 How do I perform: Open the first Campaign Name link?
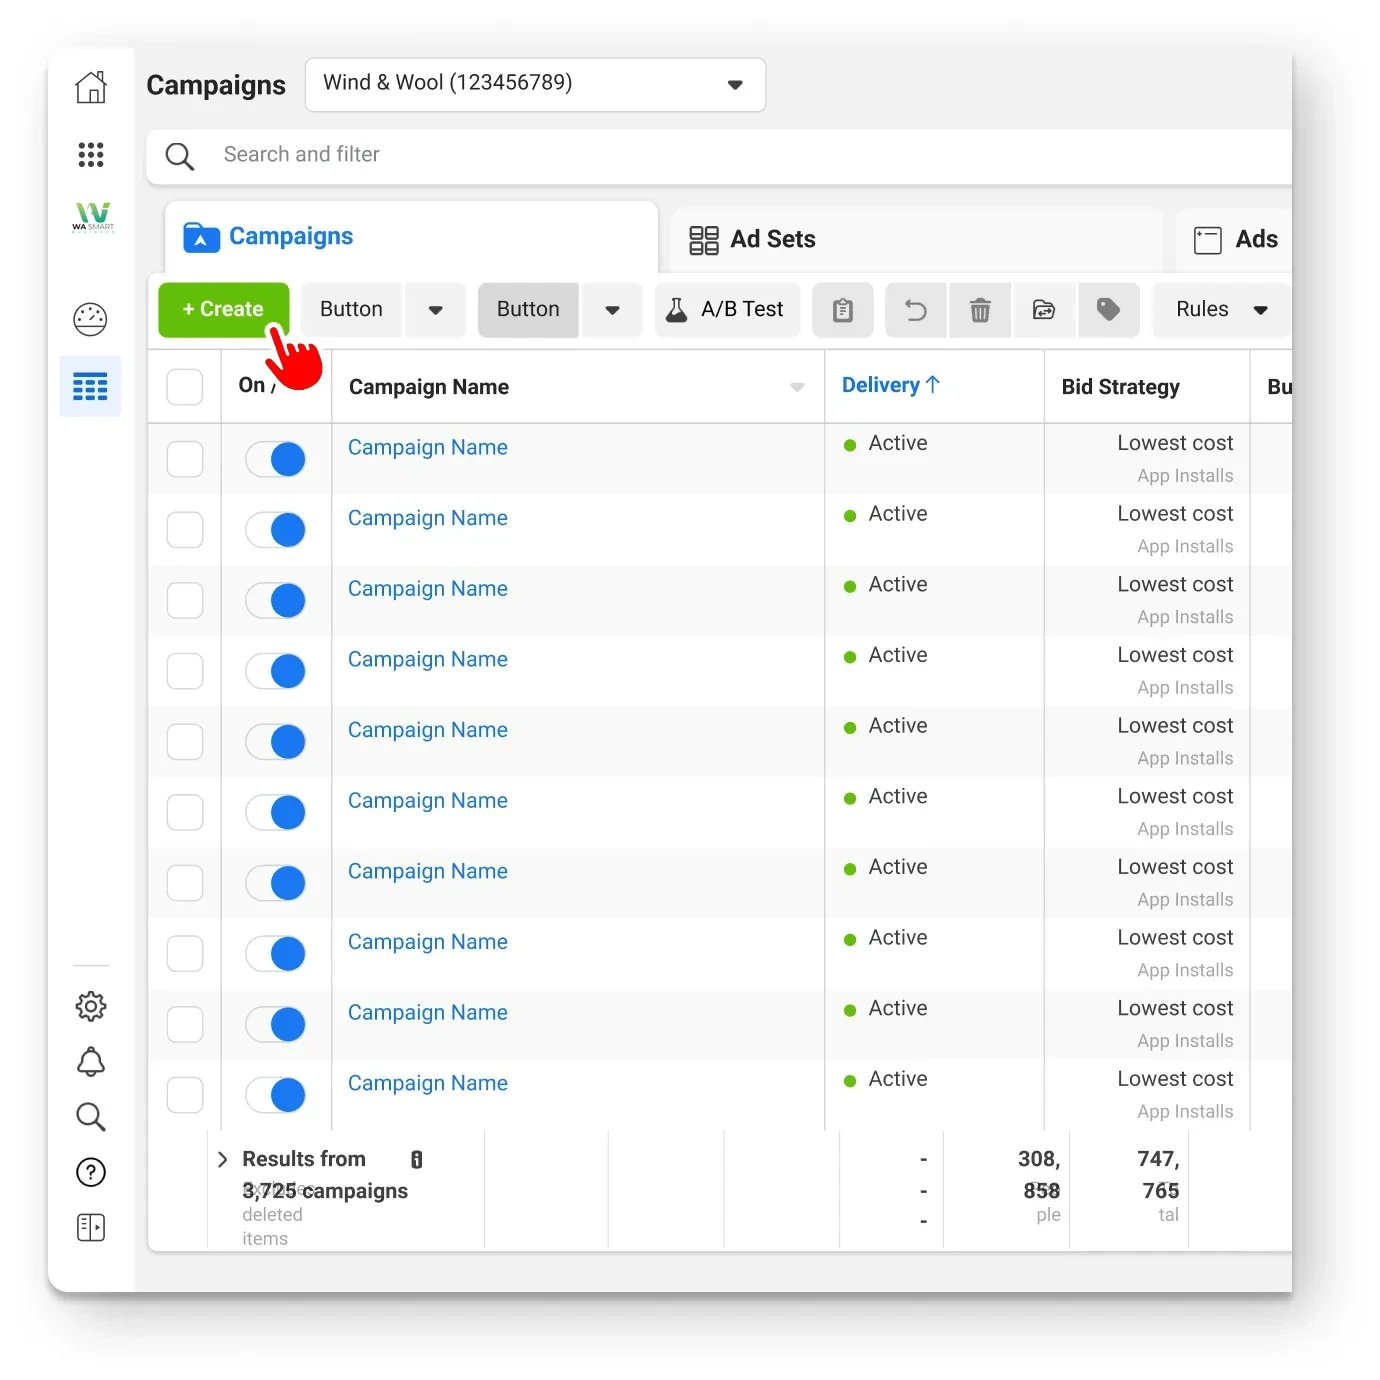(x=428, y=448)
